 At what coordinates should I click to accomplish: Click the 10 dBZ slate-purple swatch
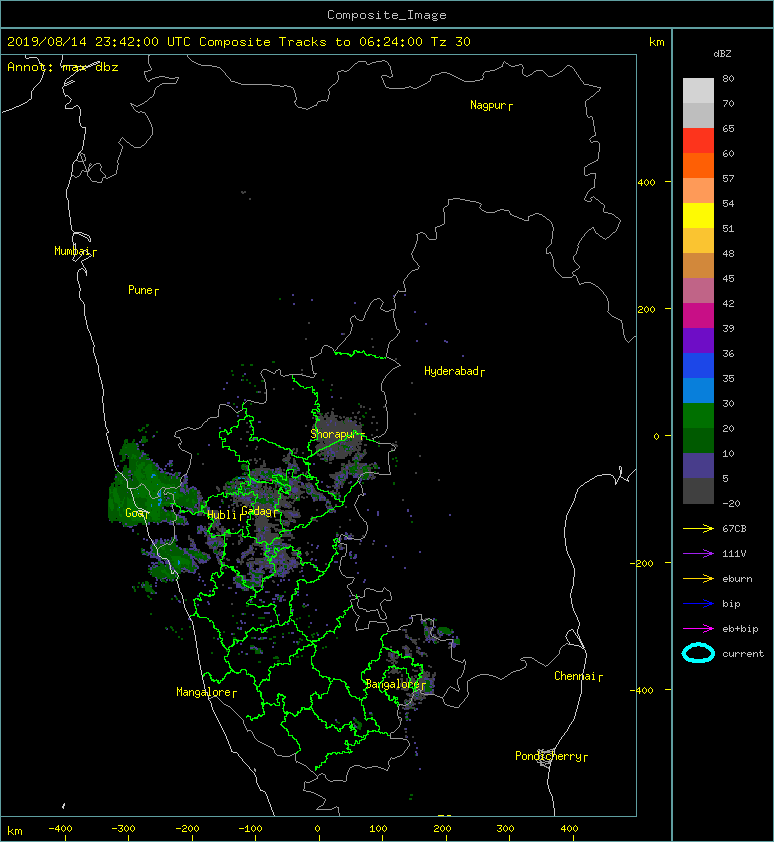tap(698, 465)
